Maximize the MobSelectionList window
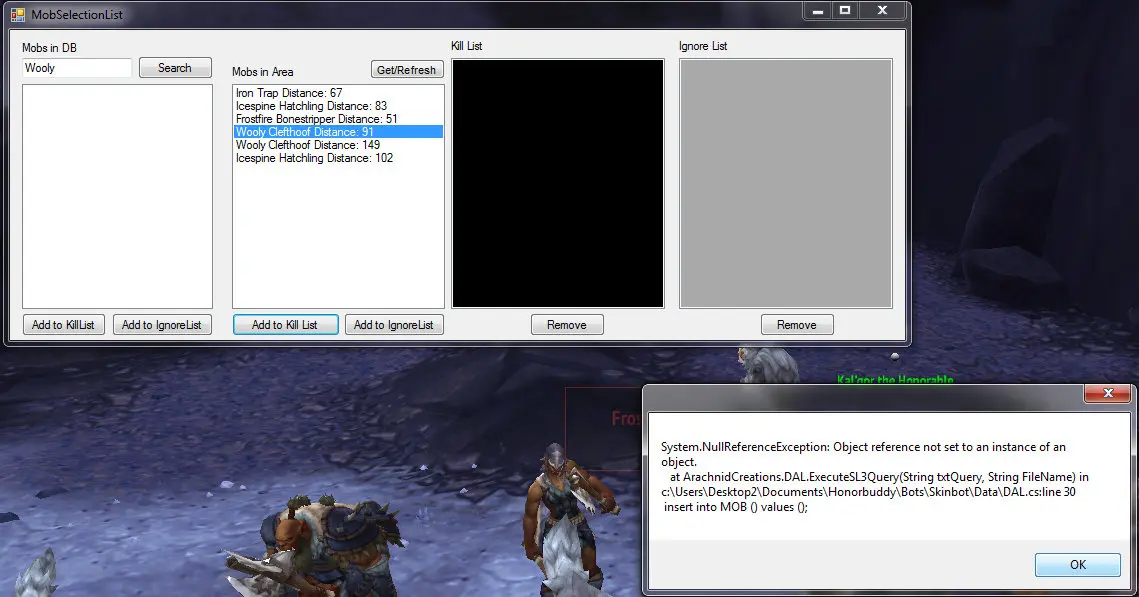Image resolution: width=1139 pixels, height=597 pixels. point(845,11)
